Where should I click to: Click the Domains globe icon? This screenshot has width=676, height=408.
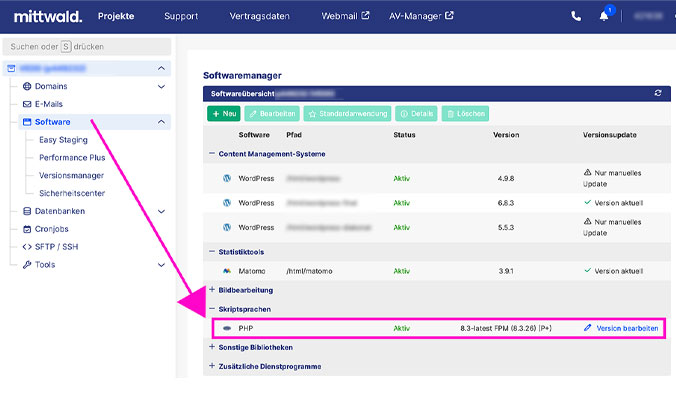27,86
